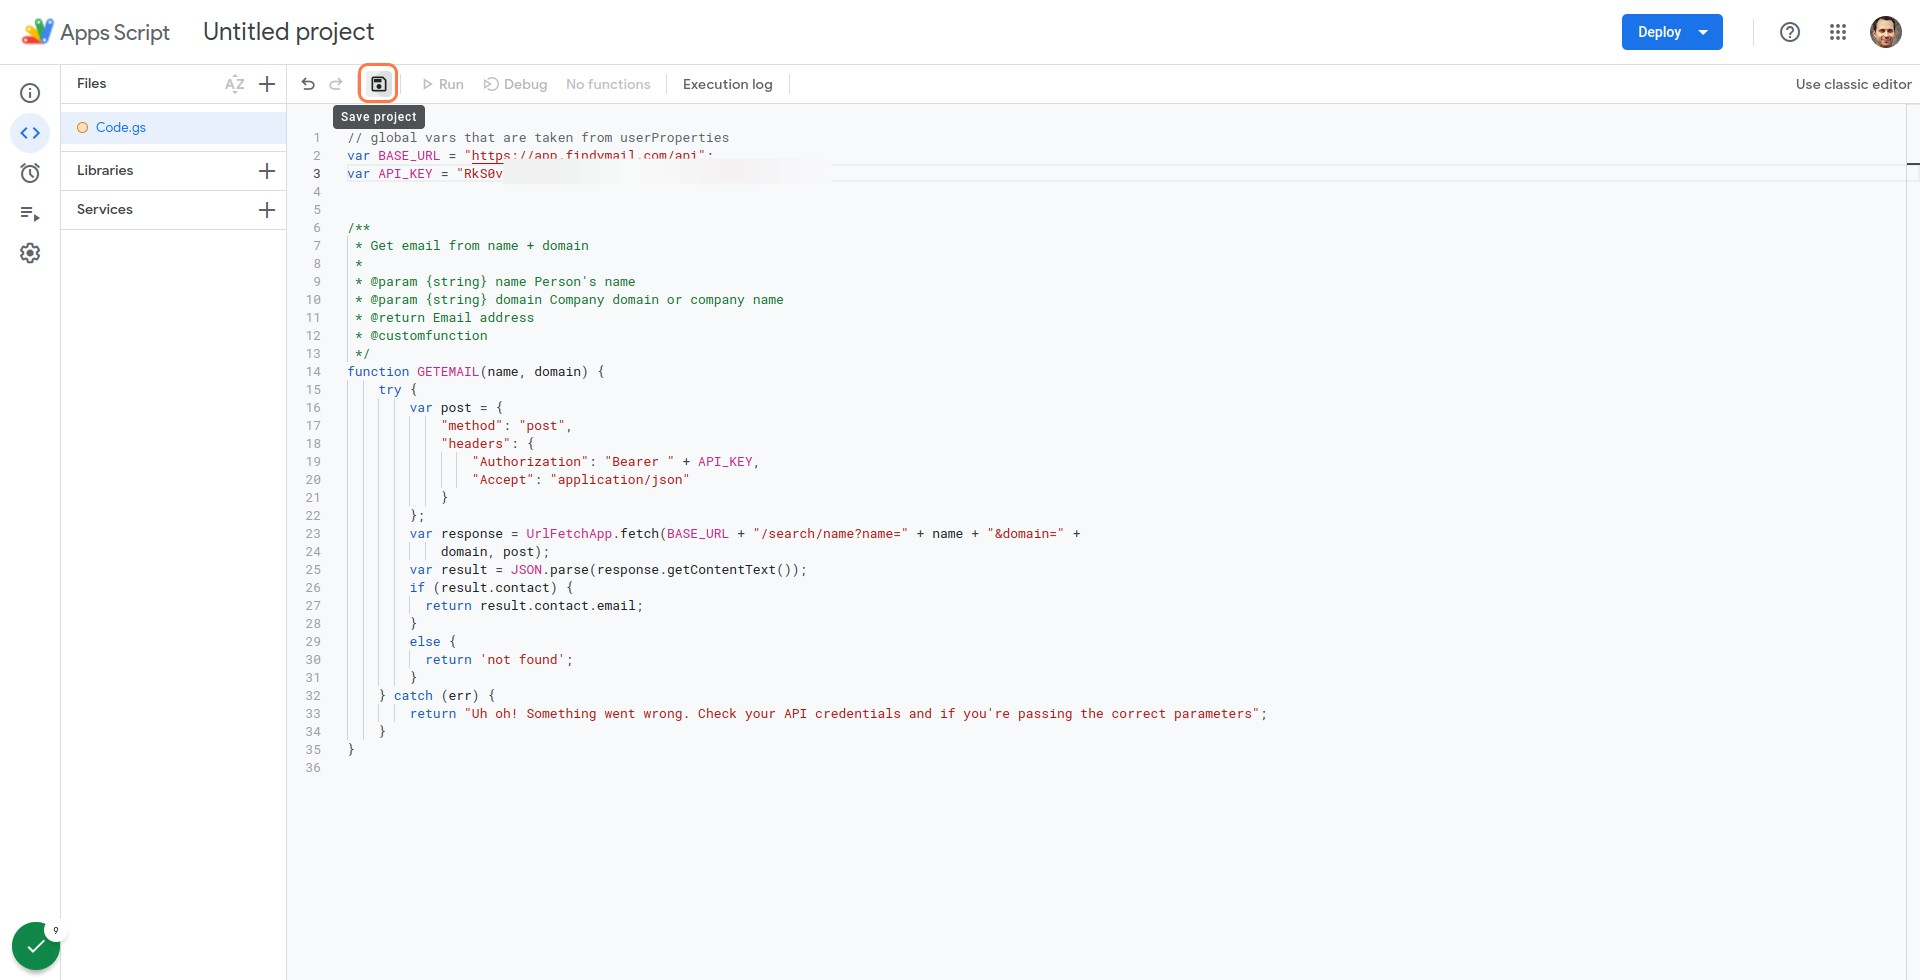Sort files alphabetically with AZ icon
1920x980 pixels.
click(x=235, y=84)
